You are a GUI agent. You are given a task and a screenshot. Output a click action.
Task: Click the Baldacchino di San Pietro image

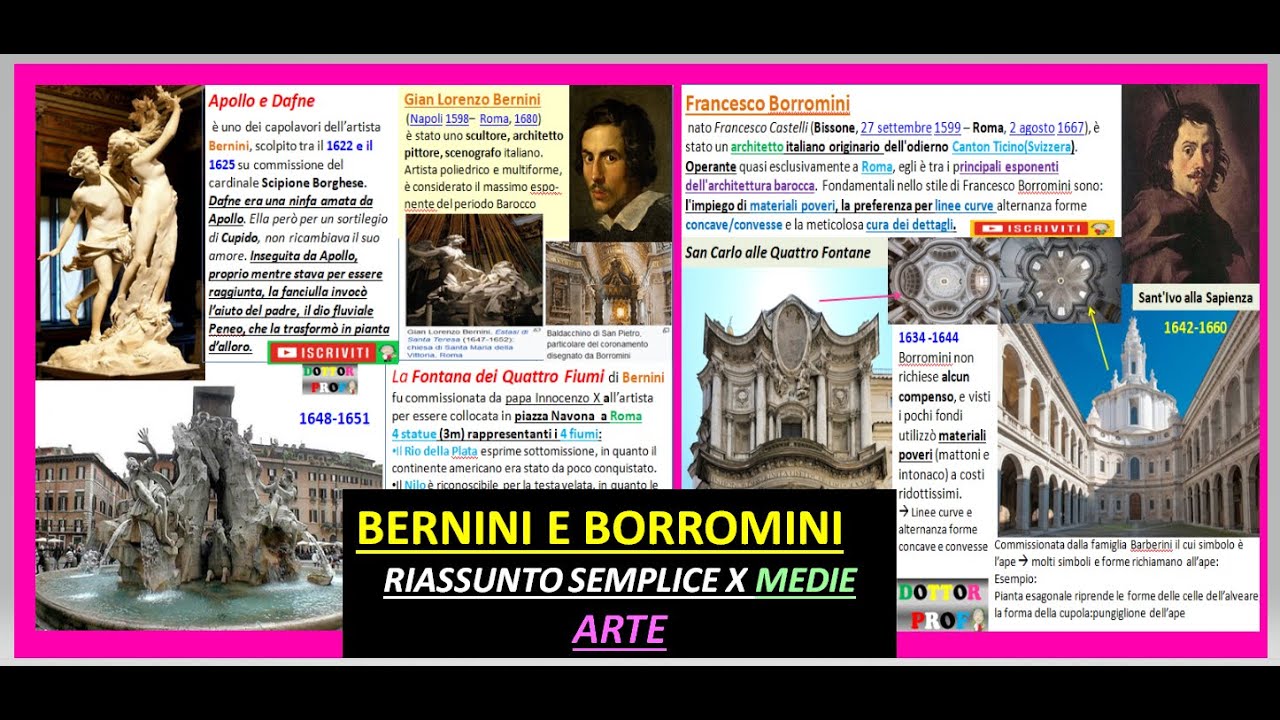608,283
